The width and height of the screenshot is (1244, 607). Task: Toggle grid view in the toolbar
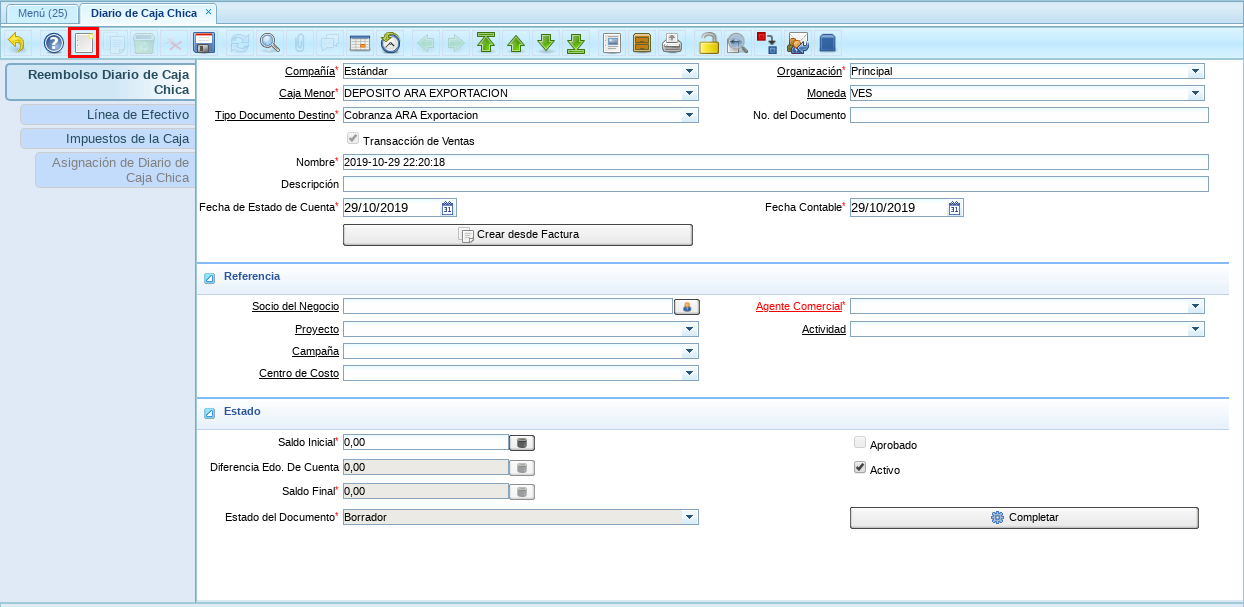click(x=359, y=43)
